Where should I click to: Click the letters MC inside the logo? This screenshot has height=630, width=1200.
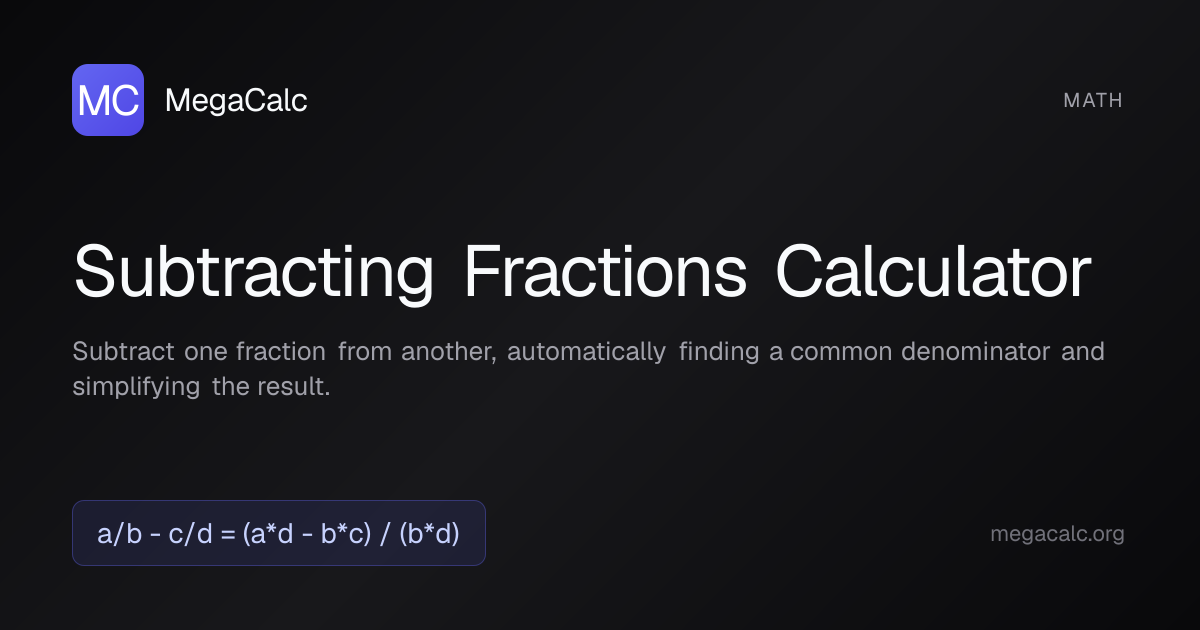tap(108, 101)
